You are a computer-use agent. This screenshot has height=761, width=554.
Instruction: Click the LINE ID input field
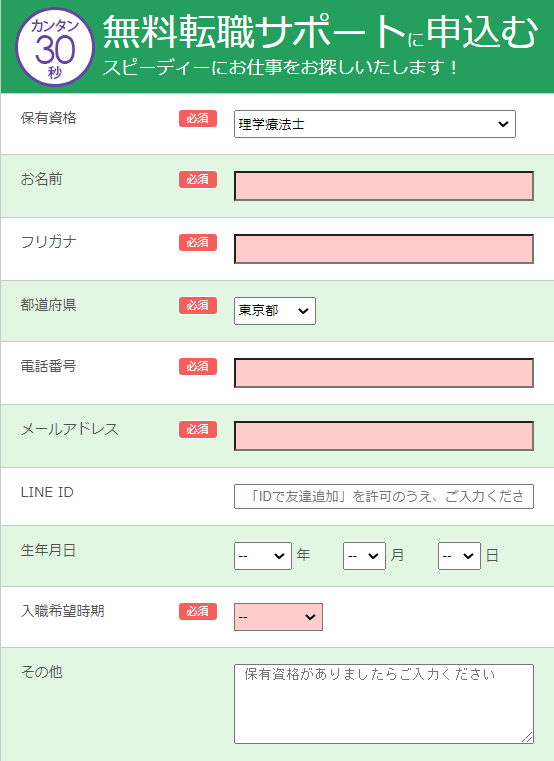pos(384,496)
